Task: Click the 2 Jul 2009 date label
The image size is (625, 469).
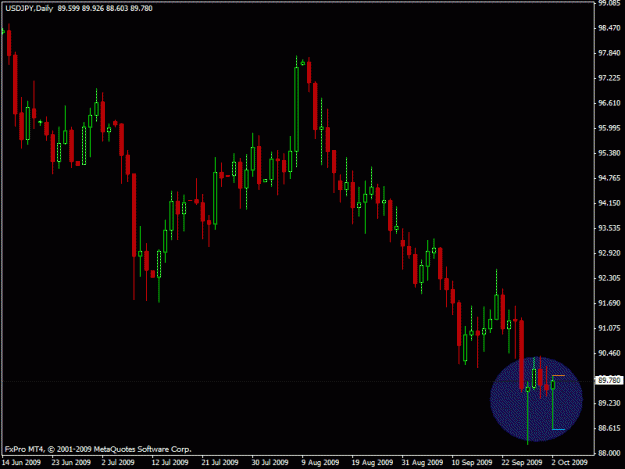Action: [118, 462]
